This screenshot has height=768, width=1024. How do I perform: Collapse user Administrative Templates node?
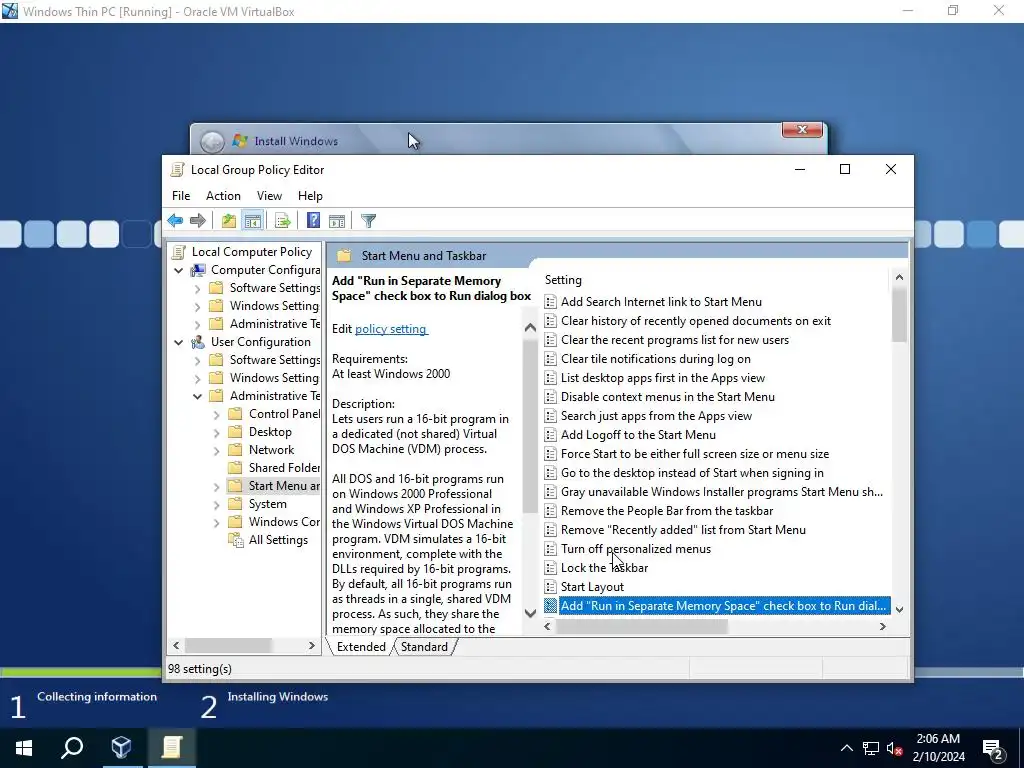(x=197, y=396)
